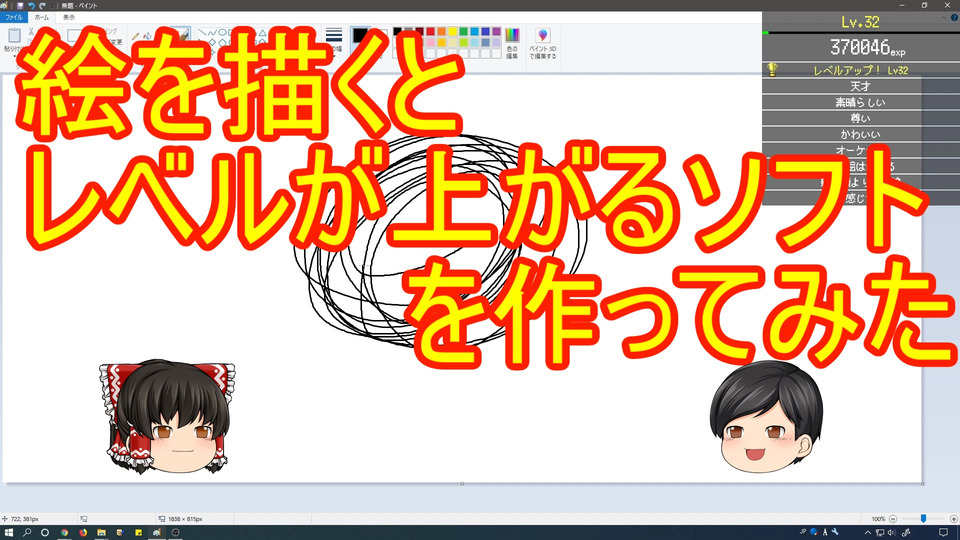960x540 pixels.
Task: Click the 素晴らしい praise row
Action: (x=861, y=102)
